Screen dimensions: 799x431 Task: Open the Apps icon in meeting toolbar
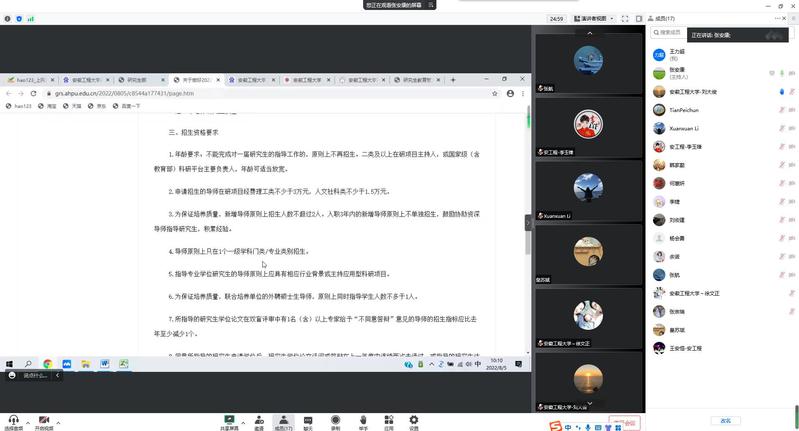click(389, 421)
